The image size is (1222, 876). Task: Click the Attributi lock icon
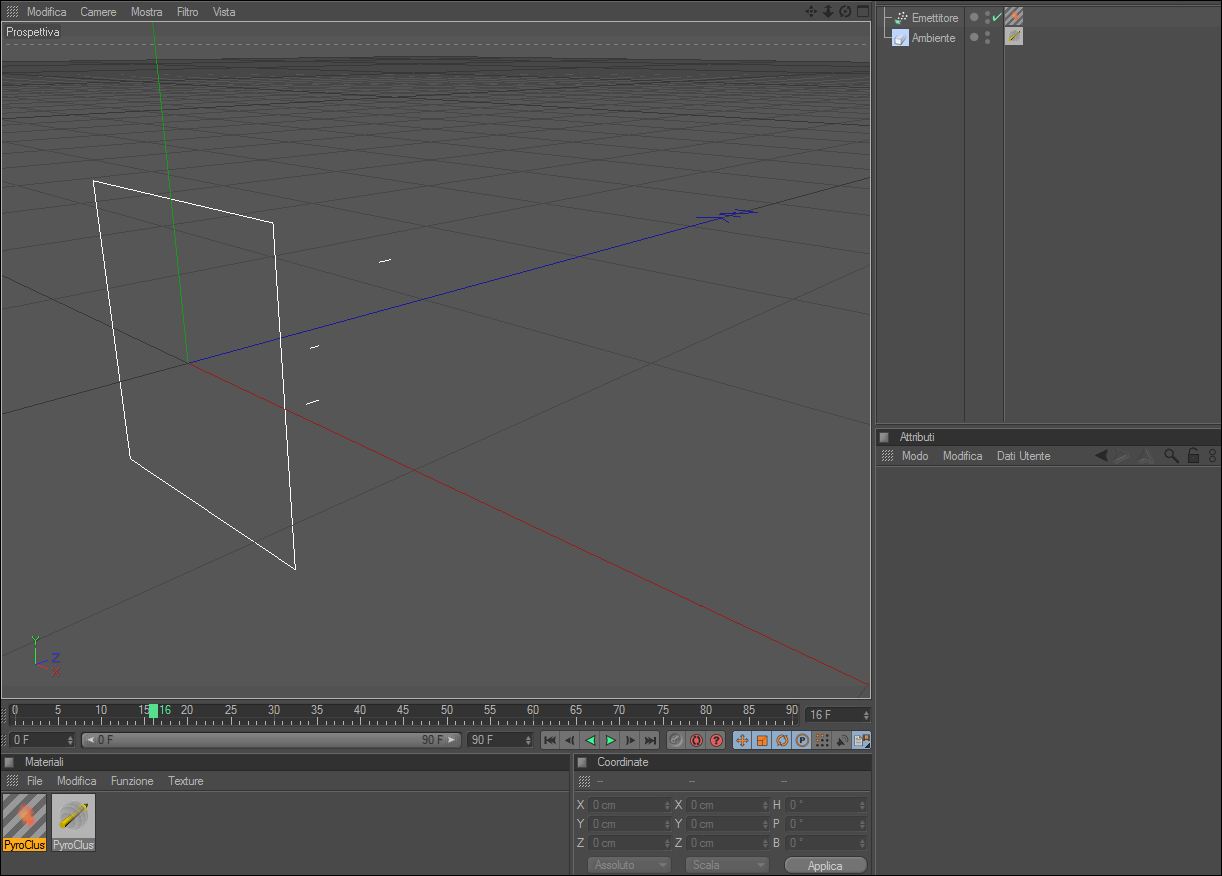(1193, 455)
